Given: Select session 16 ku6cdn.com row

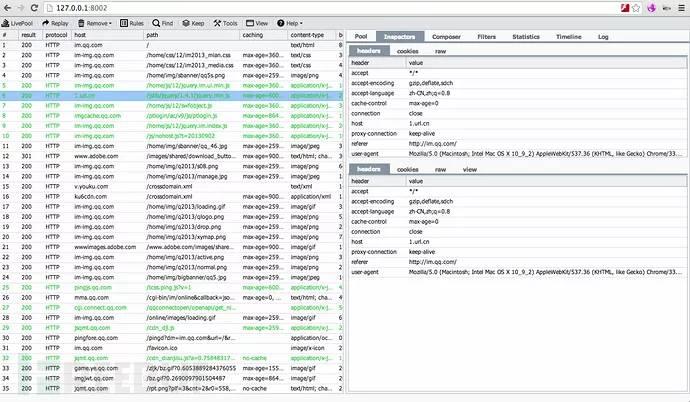Looking at the screenshot, I should tap(172, 197).
